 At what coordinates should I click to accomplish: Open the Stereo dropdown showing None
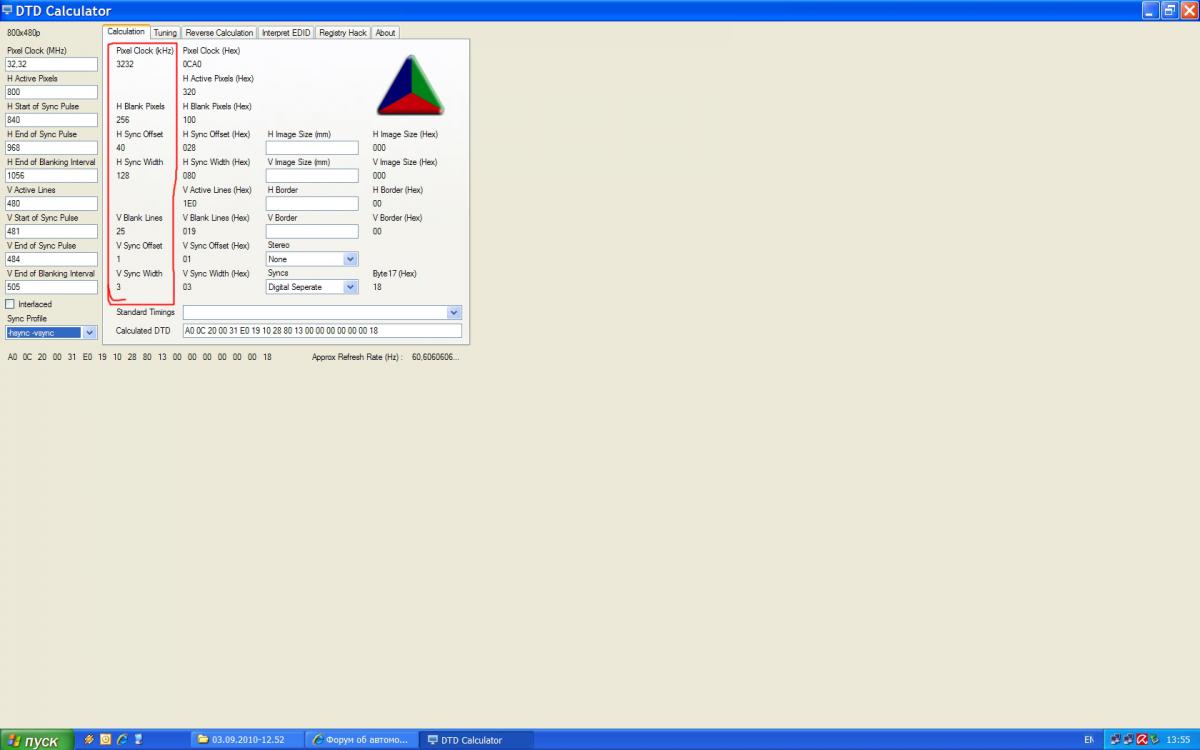(350, 259)
